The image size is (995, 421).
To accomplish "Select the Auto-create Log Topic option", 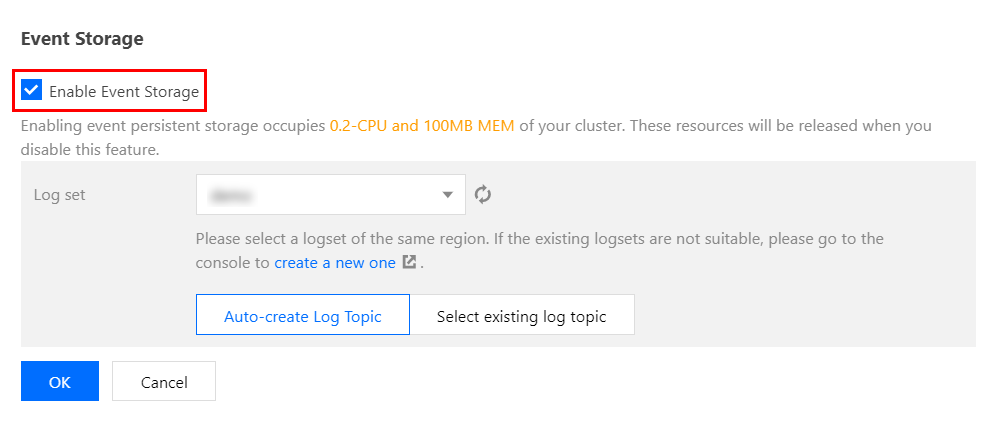I will (x=303, y=314).
